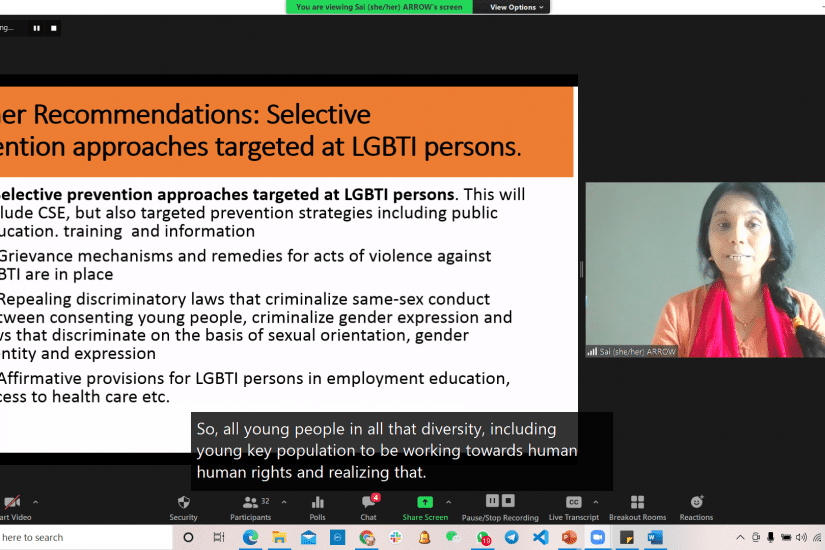Click the top-left recording indicator stop button

click(x=54, y=28)
